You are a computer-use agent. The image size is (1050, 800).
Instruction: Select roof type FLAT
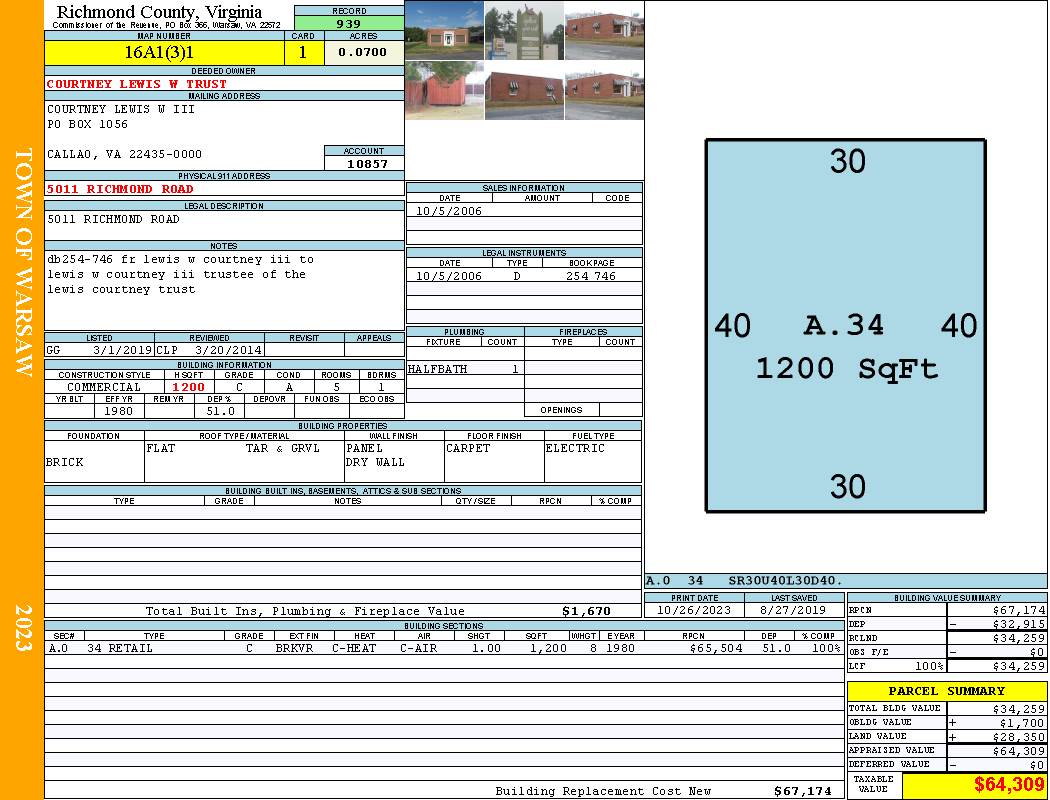(x=161, y=449)
